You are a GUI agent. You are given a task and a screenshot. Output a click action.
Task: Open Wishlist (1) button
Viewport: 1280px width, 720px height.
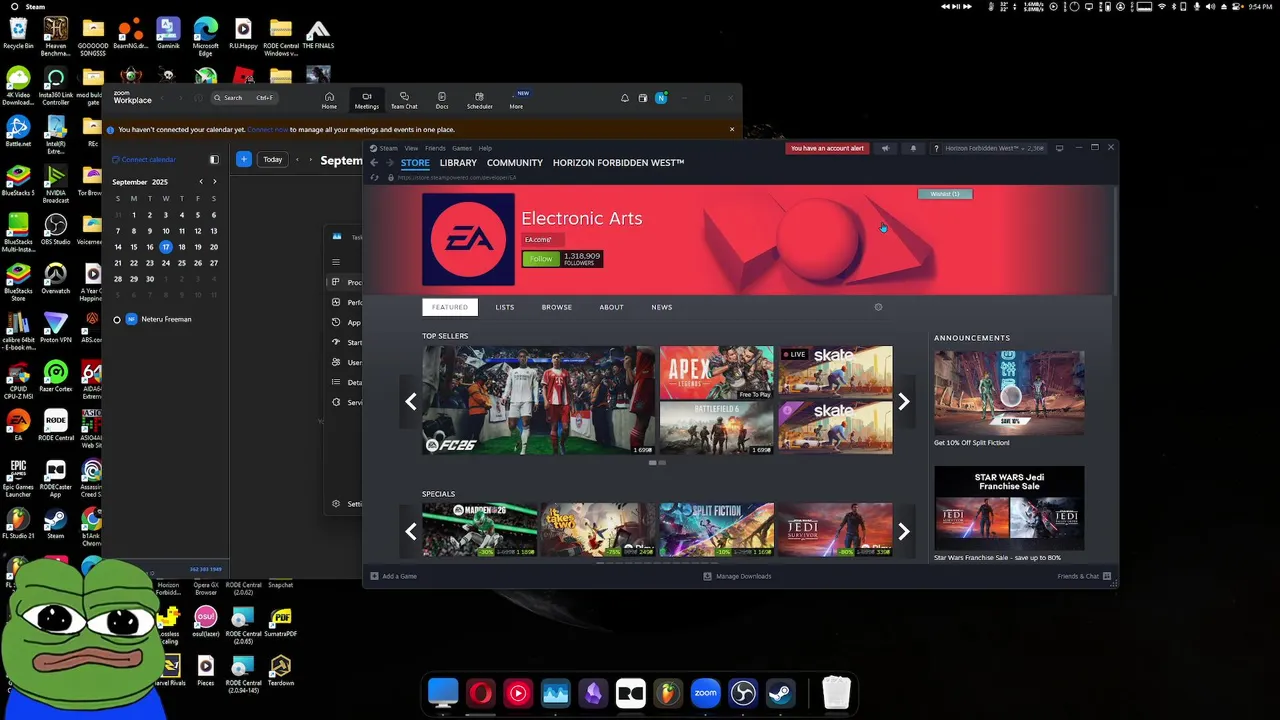tap(945, 194)
